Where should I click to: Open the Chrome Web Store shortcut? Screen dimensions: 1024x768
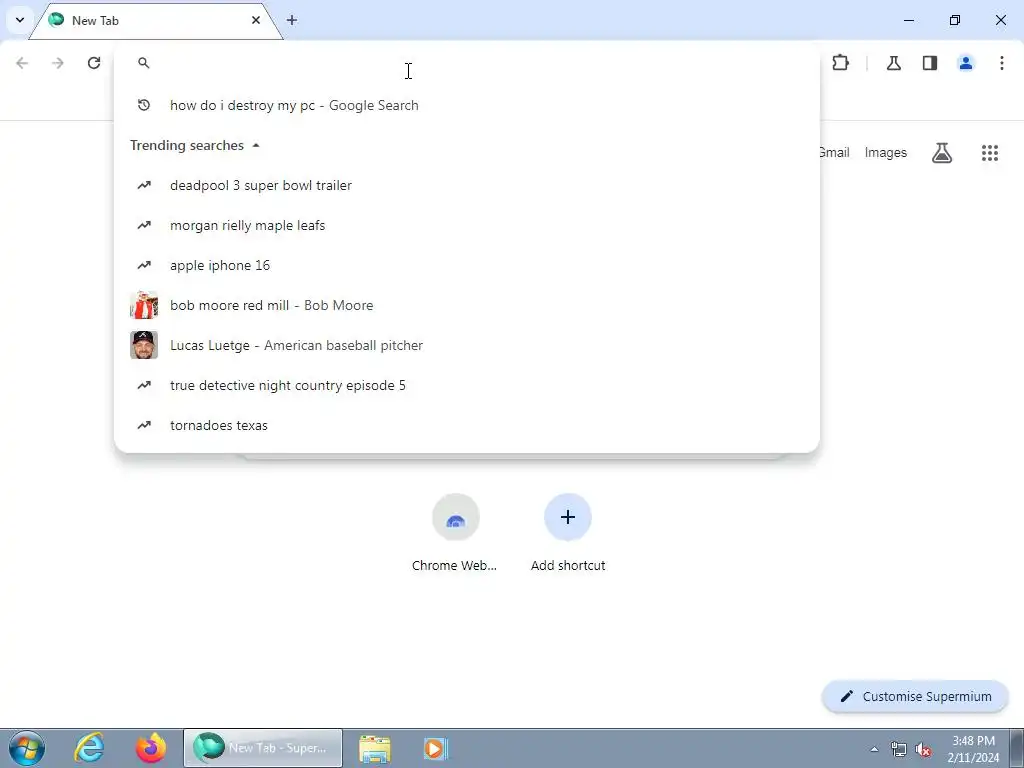455,534
